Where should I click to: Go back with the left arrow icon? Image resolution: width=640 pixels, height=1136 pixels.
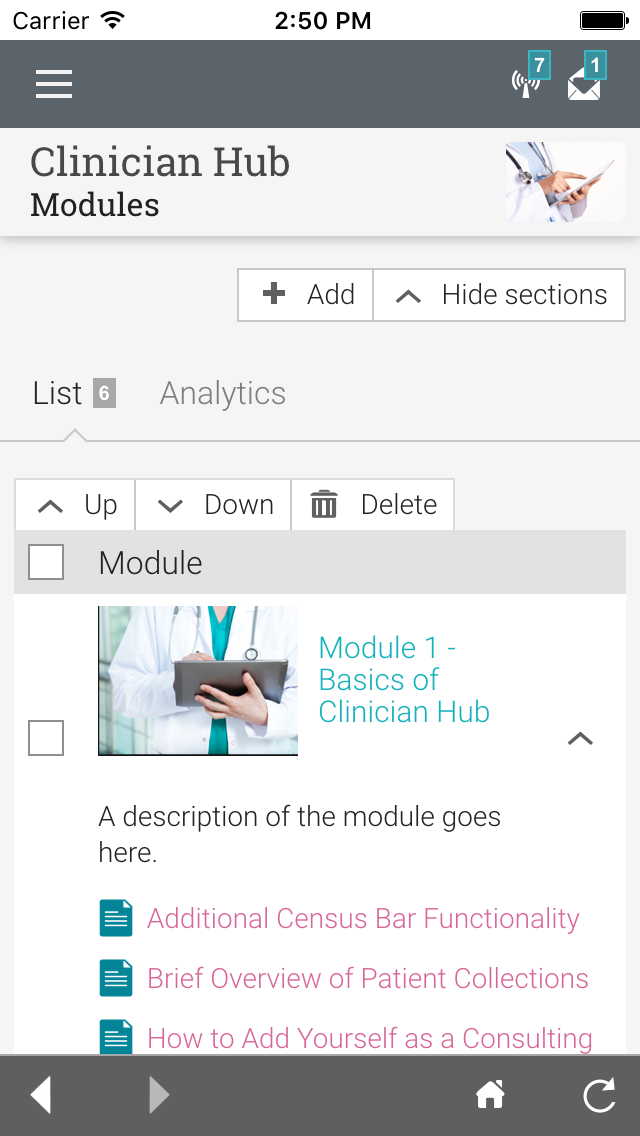tap(41, 1095)
